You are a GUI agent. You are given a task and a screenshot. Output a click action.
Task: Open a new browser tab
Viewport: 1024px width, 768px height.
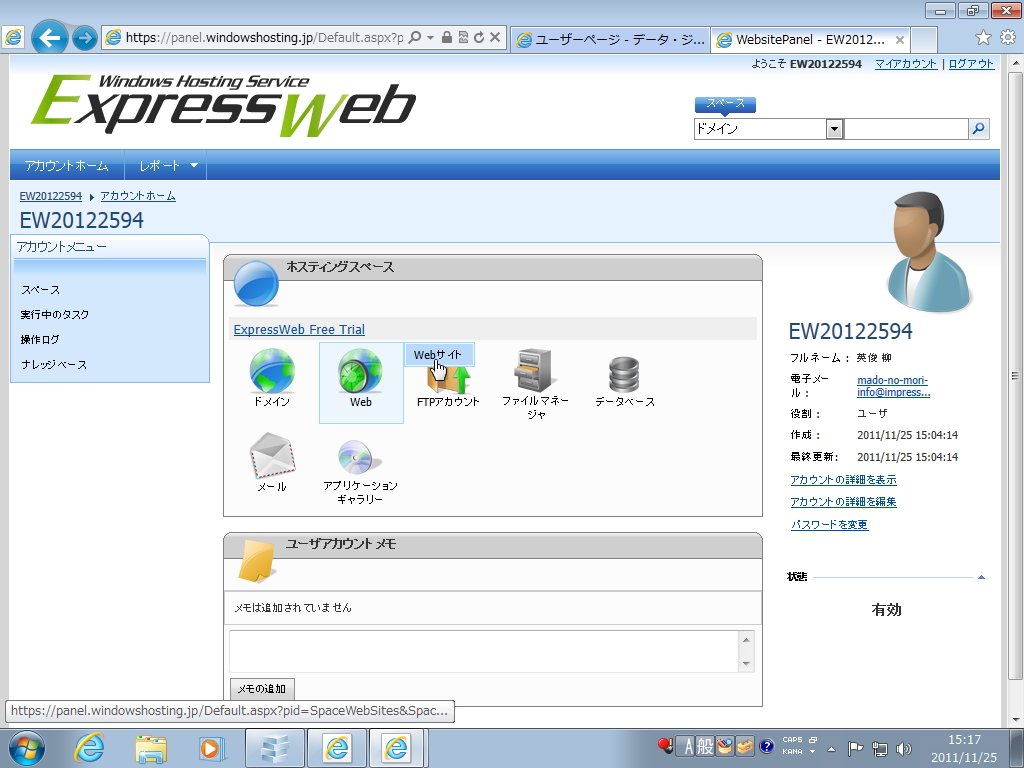point(924,39)
